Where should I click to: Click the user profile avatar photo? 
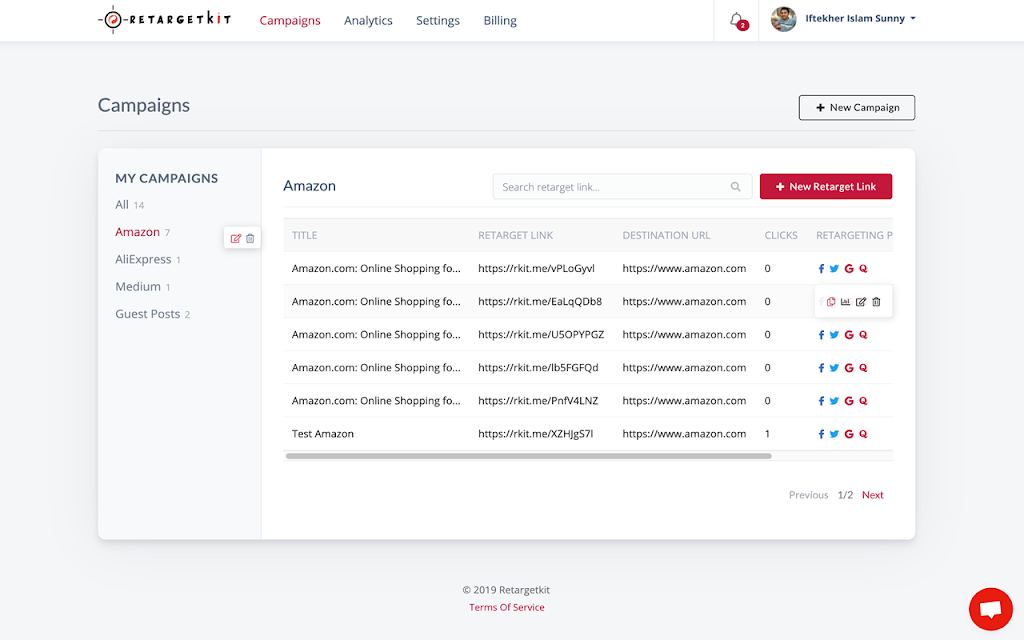784,19
